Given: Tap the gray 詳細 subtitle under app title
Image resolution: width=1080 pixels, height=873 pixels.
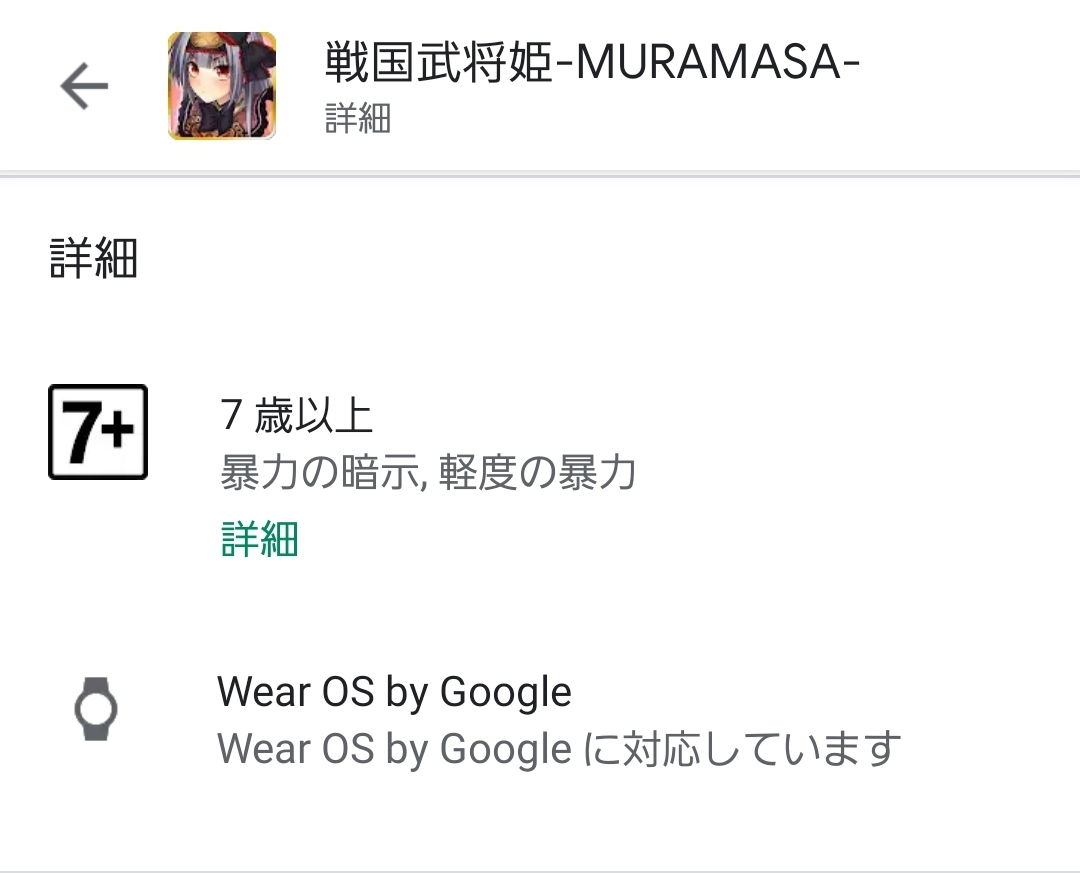Looking at the screenshot, I should point(357,119).
